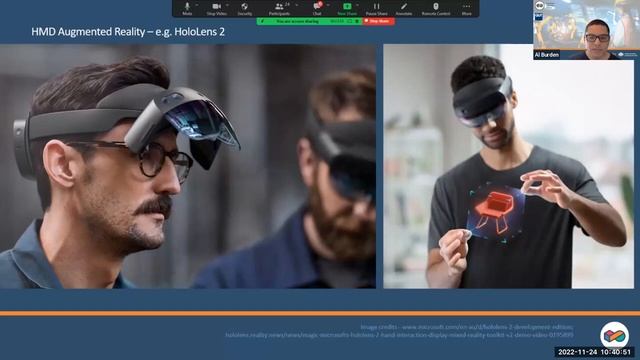
Task: Open the Chat panel
Action: pyautogui.click(x=317, y=9)
